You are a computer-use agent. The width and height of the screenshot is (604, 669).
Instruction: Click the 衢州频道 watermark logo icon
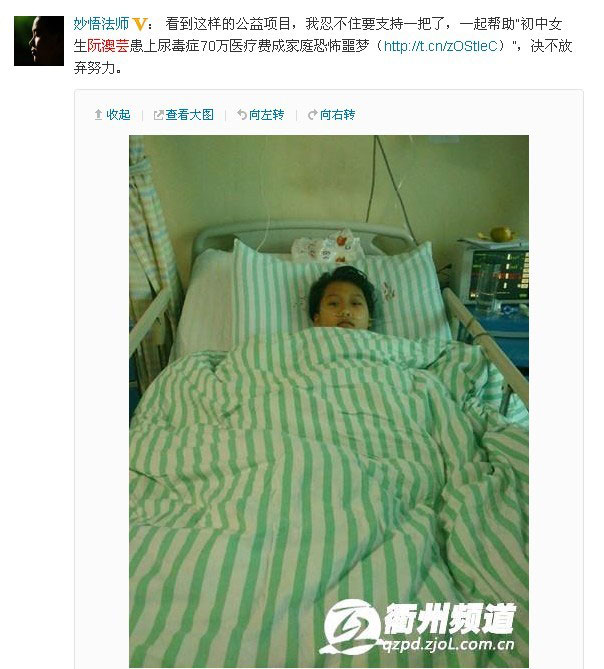point(350,625)
